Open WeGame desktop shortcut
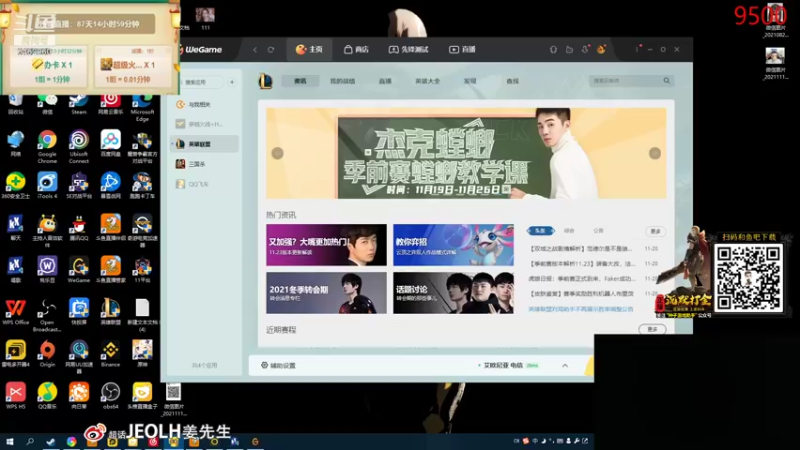 click(x=79, y=270)
